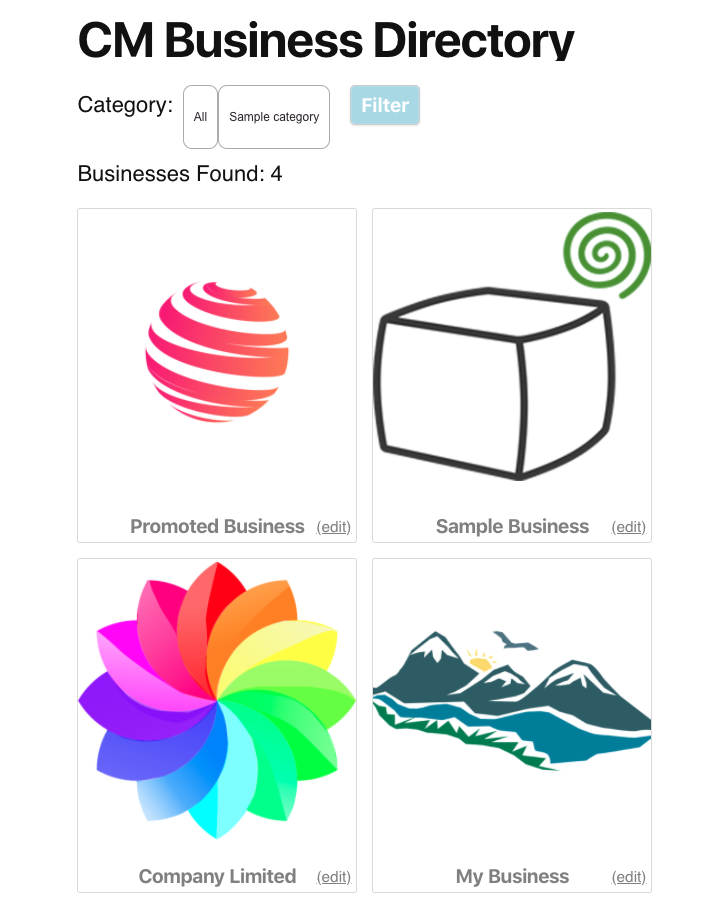Edit the Promoted Business listing
Image resolution: width=708 pixels, height=920 pixels.
tap(334, 527)
